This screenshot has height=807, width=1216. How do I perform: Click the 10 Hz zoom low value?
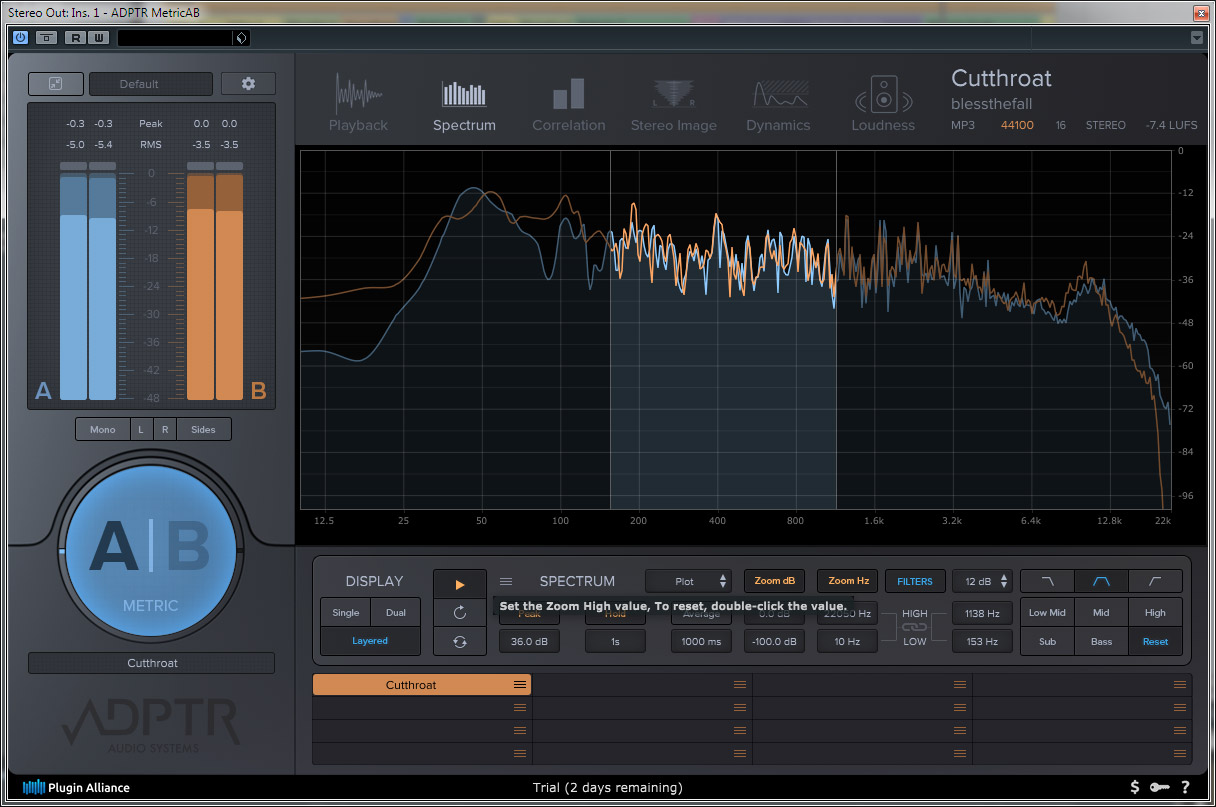click(847, 642)
